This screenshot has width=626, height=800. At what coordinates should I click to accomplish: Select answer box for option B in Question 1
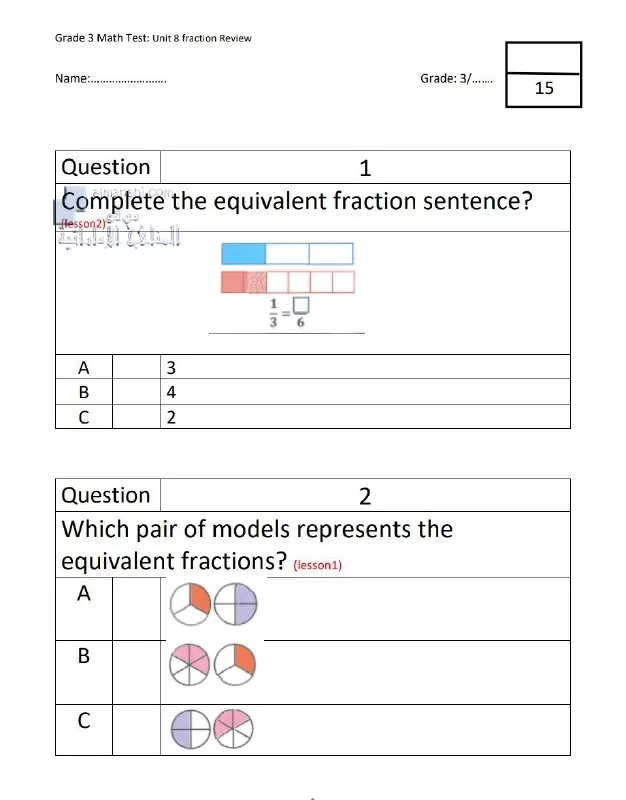(x=136, y=392)
